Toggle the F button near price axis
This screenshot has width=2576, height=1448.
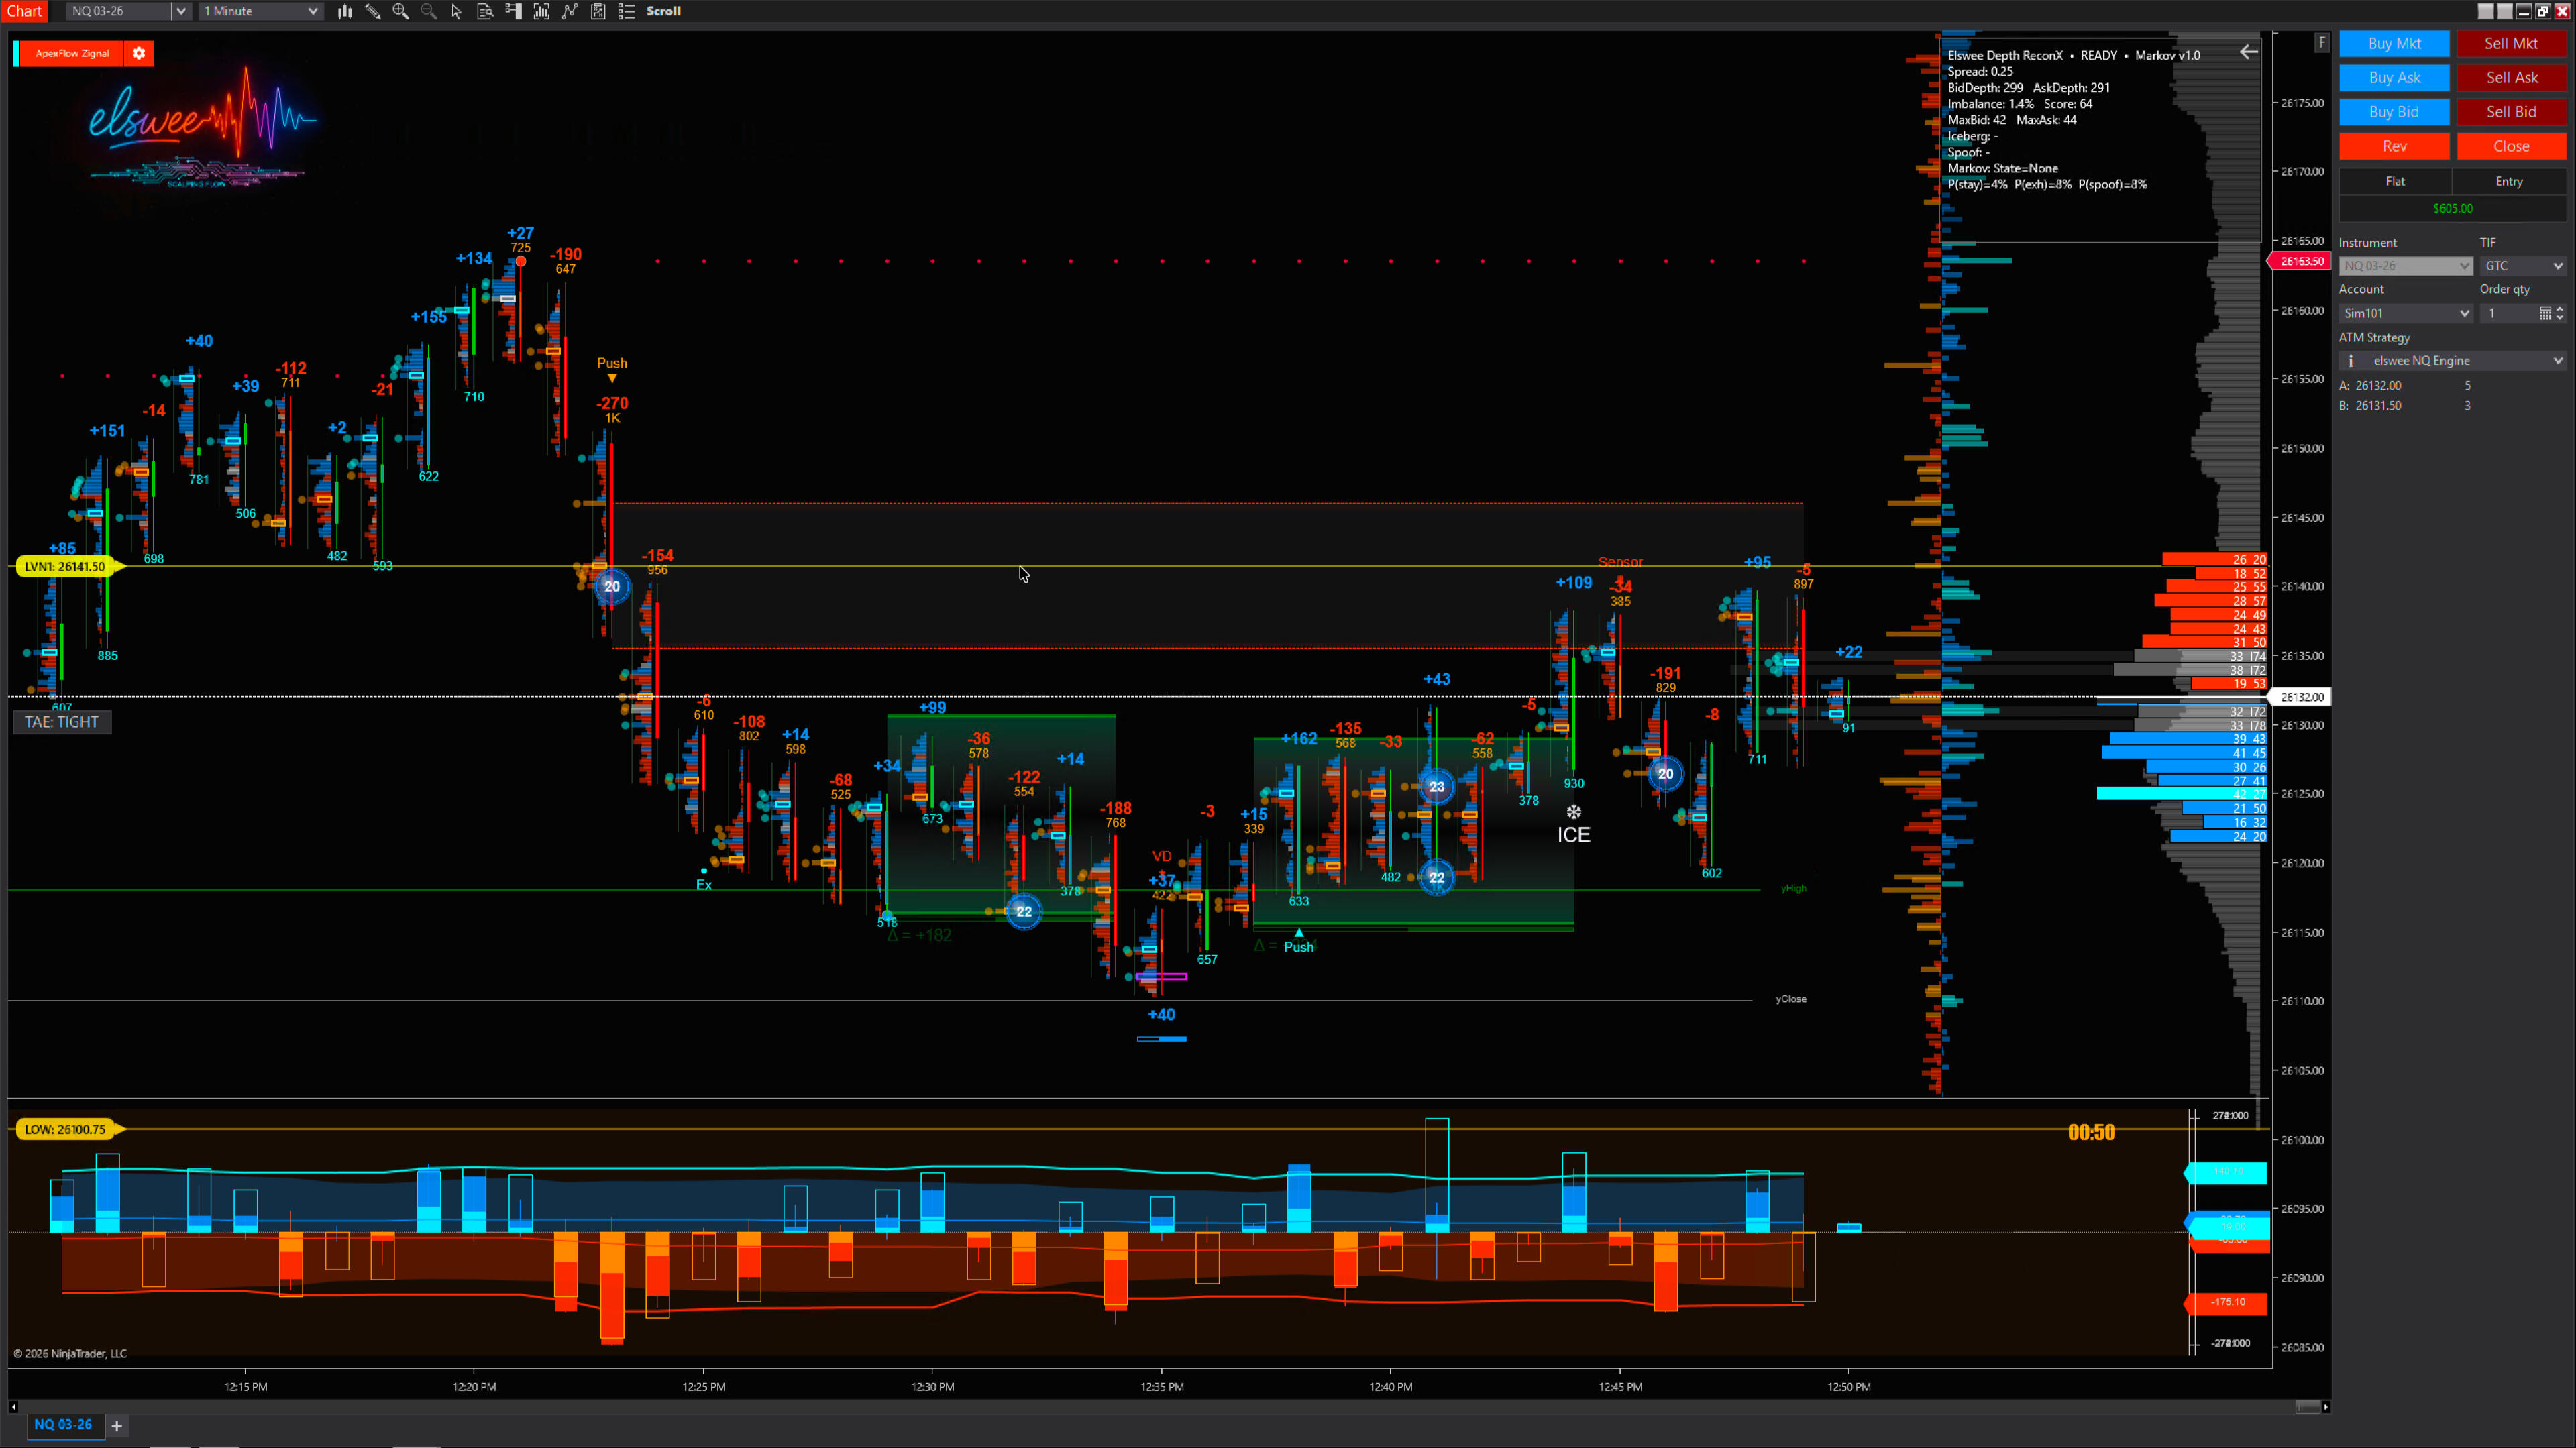click(x=2321, y=42)
